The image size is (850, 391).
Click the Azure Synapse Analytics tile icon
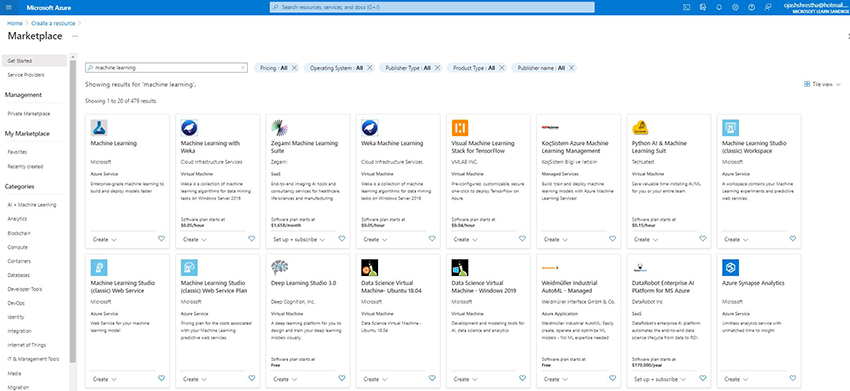pos(730,267)
